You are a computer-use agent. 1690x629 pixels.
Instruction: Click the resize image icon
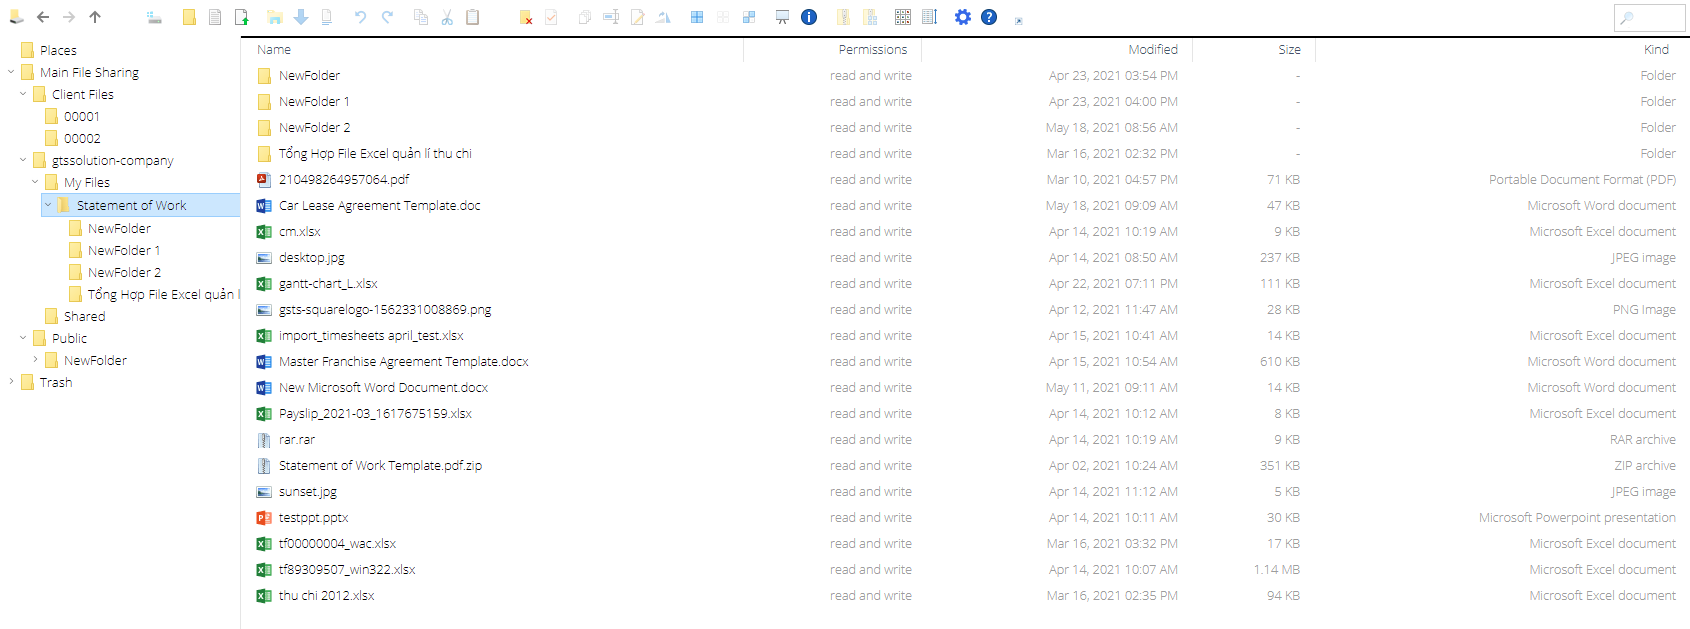663,17
